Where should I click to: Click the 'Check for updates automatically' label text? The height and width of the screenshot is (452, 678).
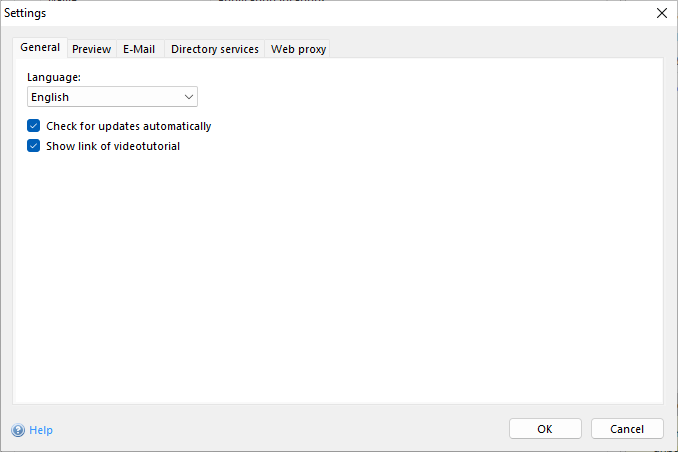coord(128,126)
